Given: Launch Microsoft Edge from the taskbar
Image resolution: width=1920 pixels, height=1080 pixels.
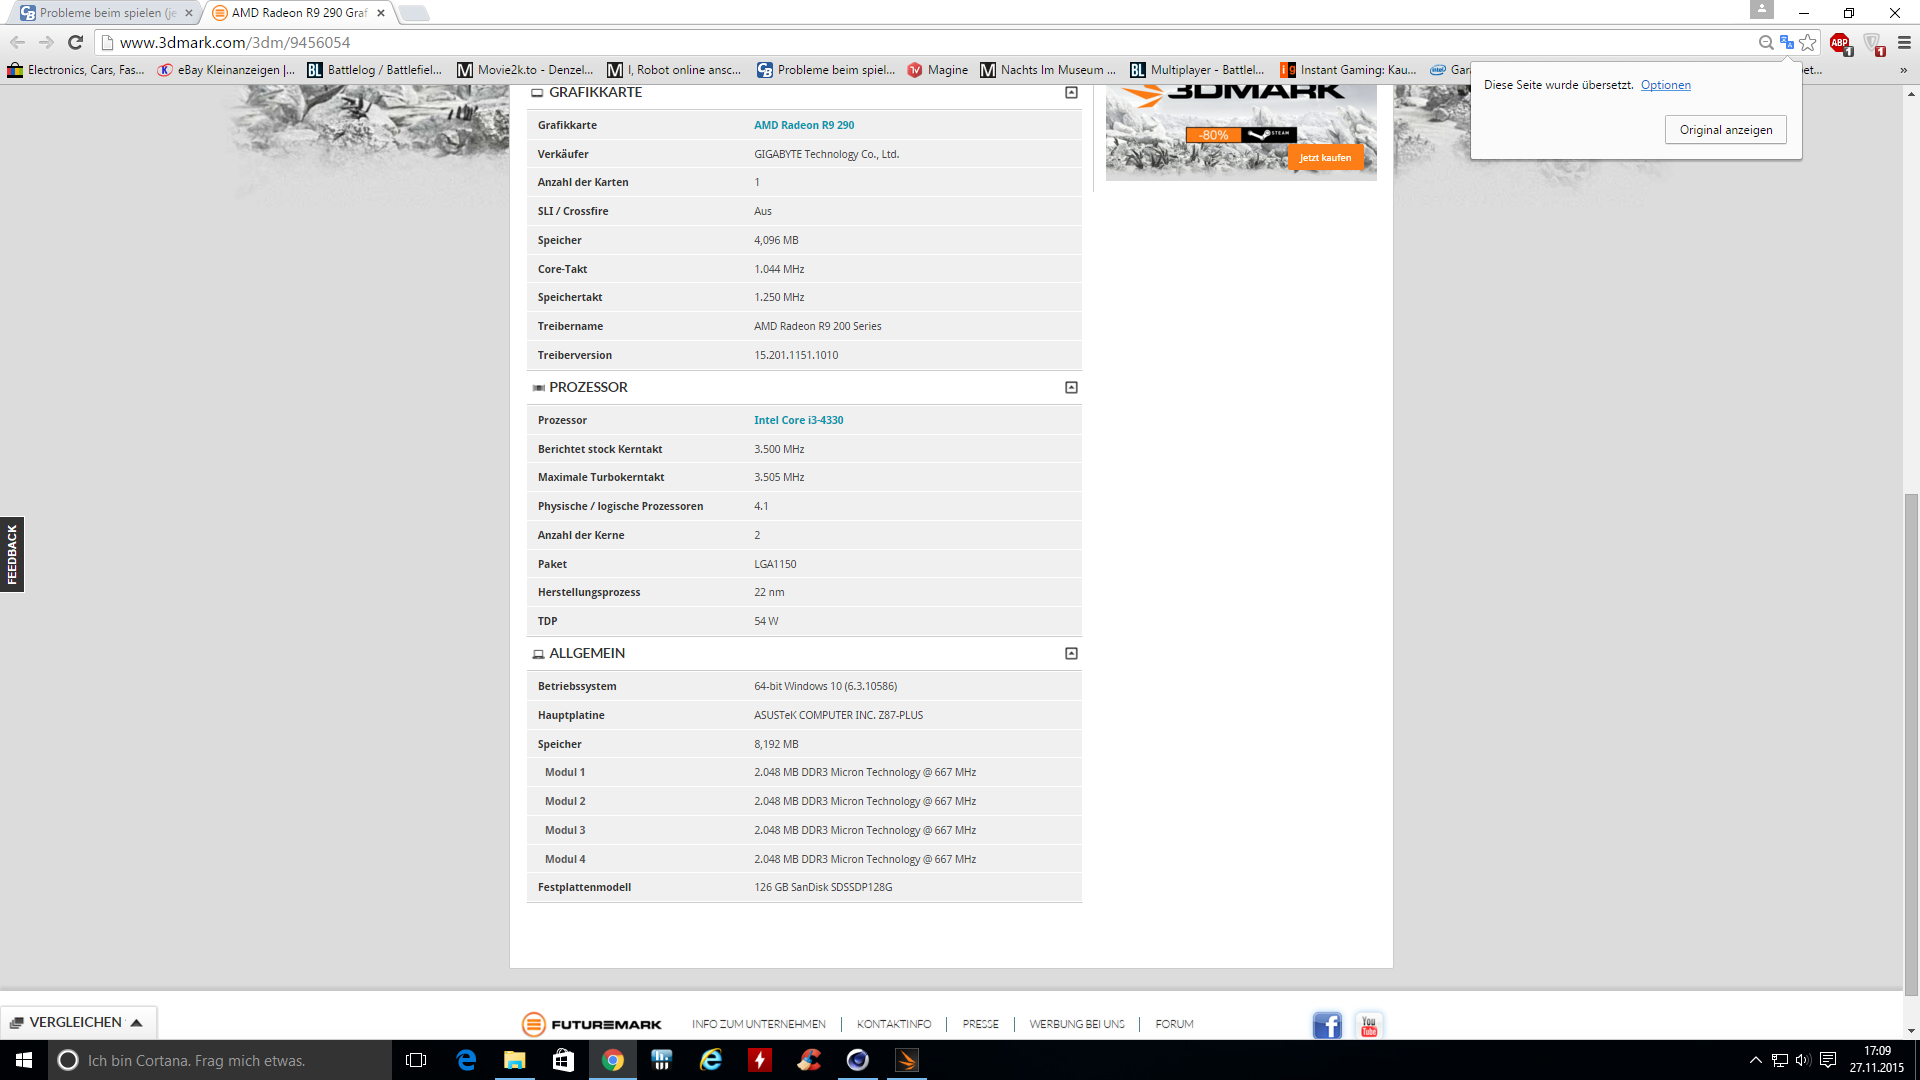Looking at the screenshot, I should pyautogui.click(x=466, y=1060).
